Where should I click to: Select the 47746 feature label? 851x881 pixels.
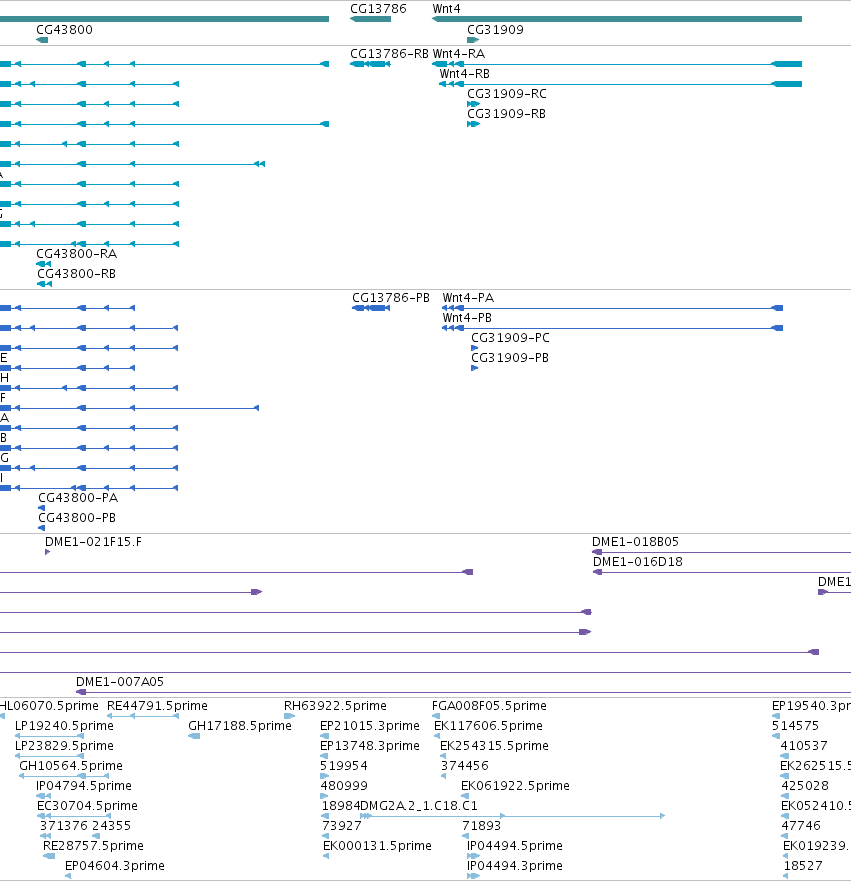801,826
